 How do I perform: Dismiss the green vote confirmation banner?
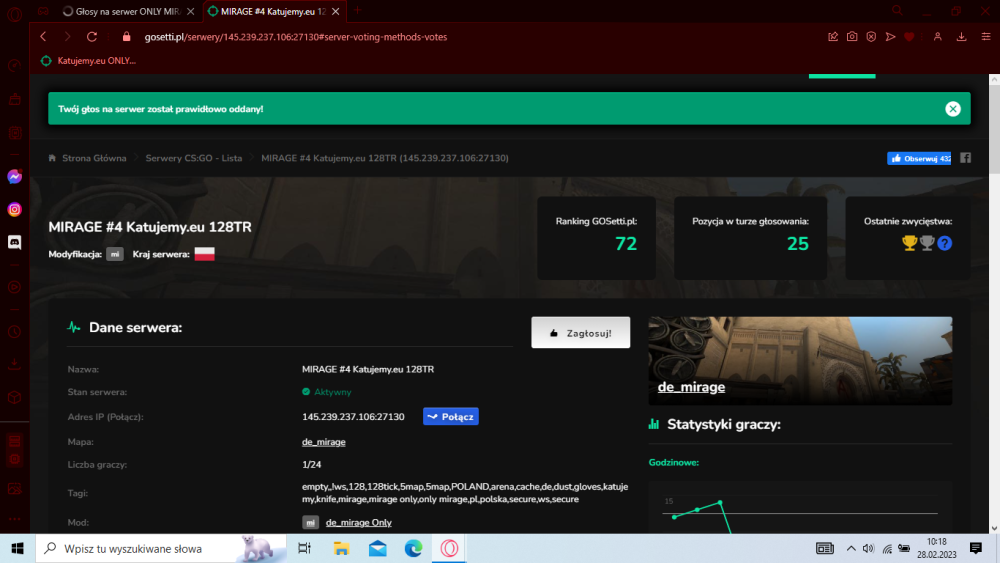click(x=953, y=109)
